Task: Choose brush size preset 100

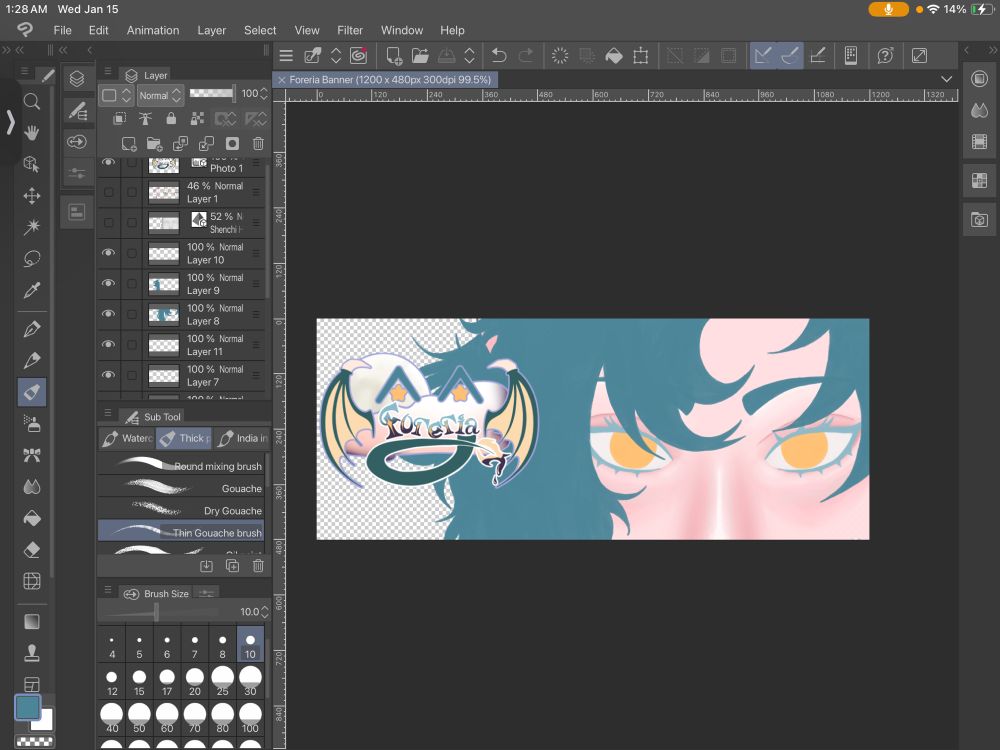Action: (250, 718)
